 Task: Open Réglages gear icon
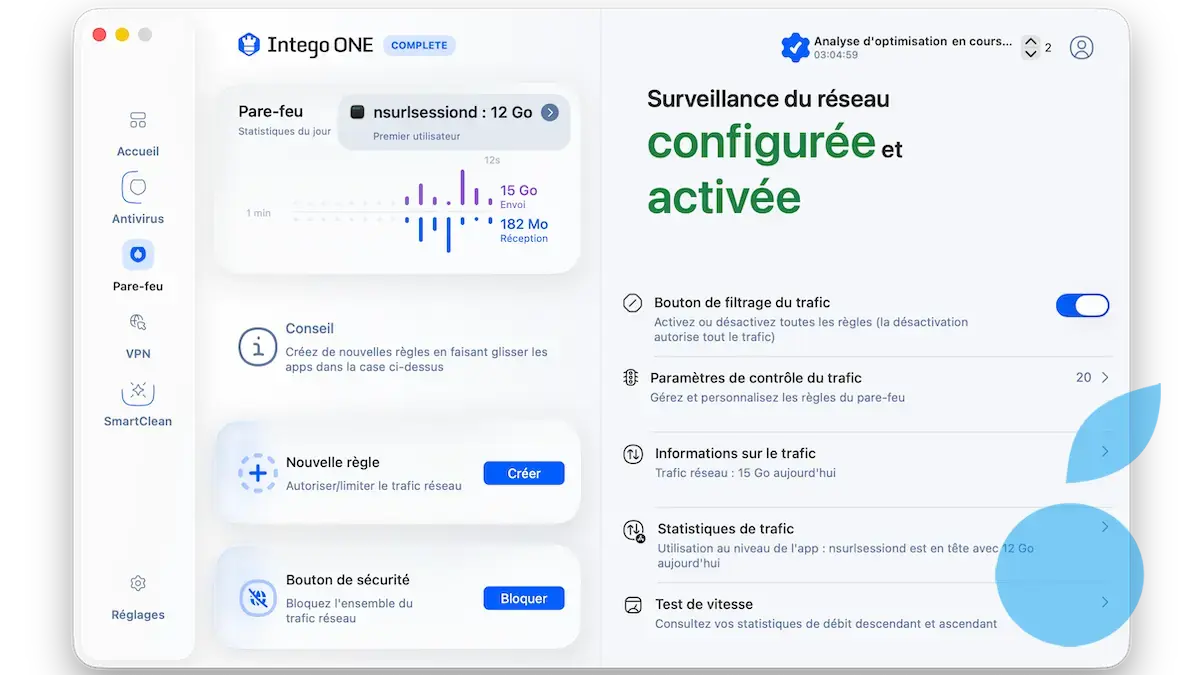138,583
